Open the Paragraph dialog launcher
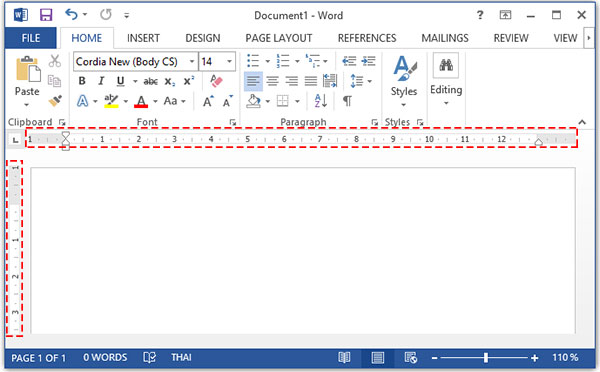This screenshot has width=600, height=372. (x=374, y=122)
